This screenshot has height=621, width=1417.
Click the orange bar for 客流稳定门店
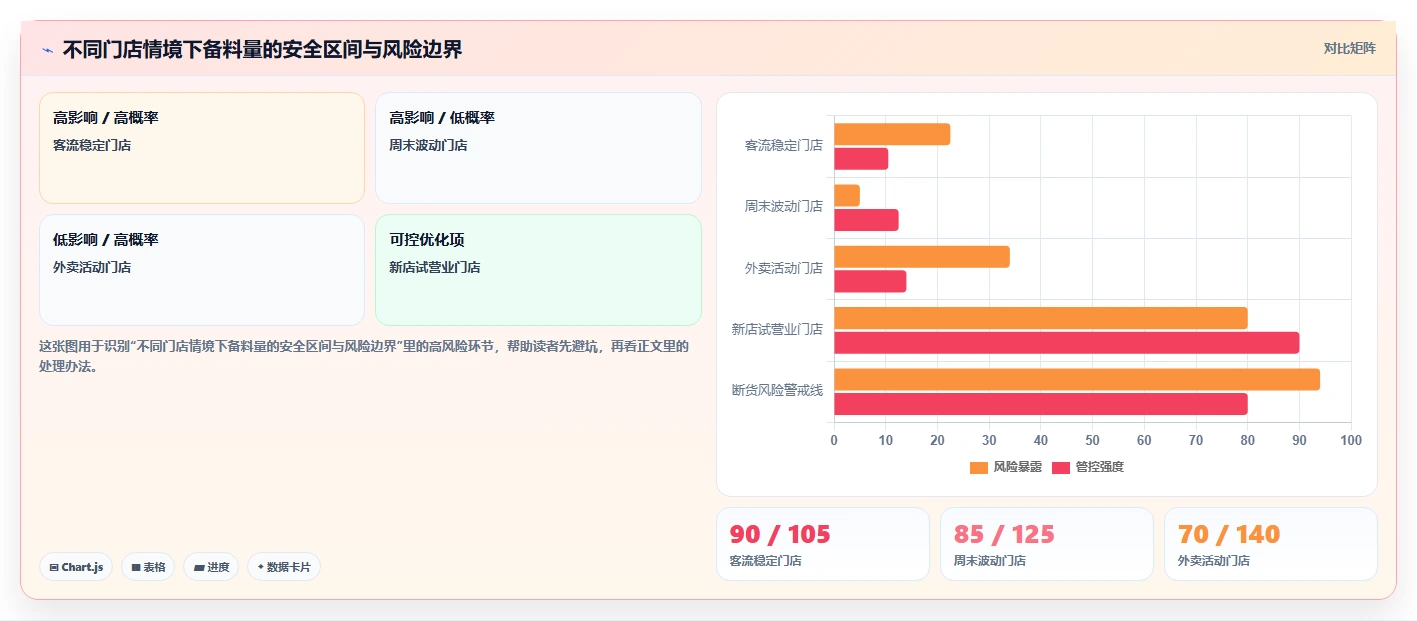click(x=892, y=134)
